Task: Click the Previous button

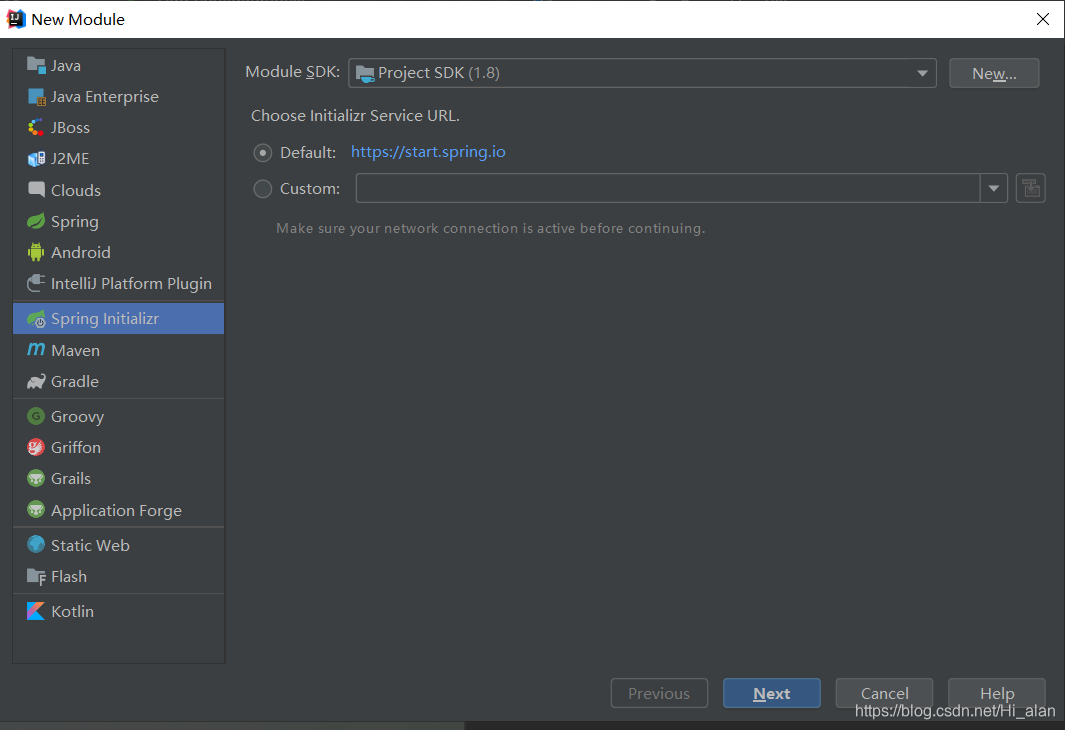Action: (x=659, y=693)
